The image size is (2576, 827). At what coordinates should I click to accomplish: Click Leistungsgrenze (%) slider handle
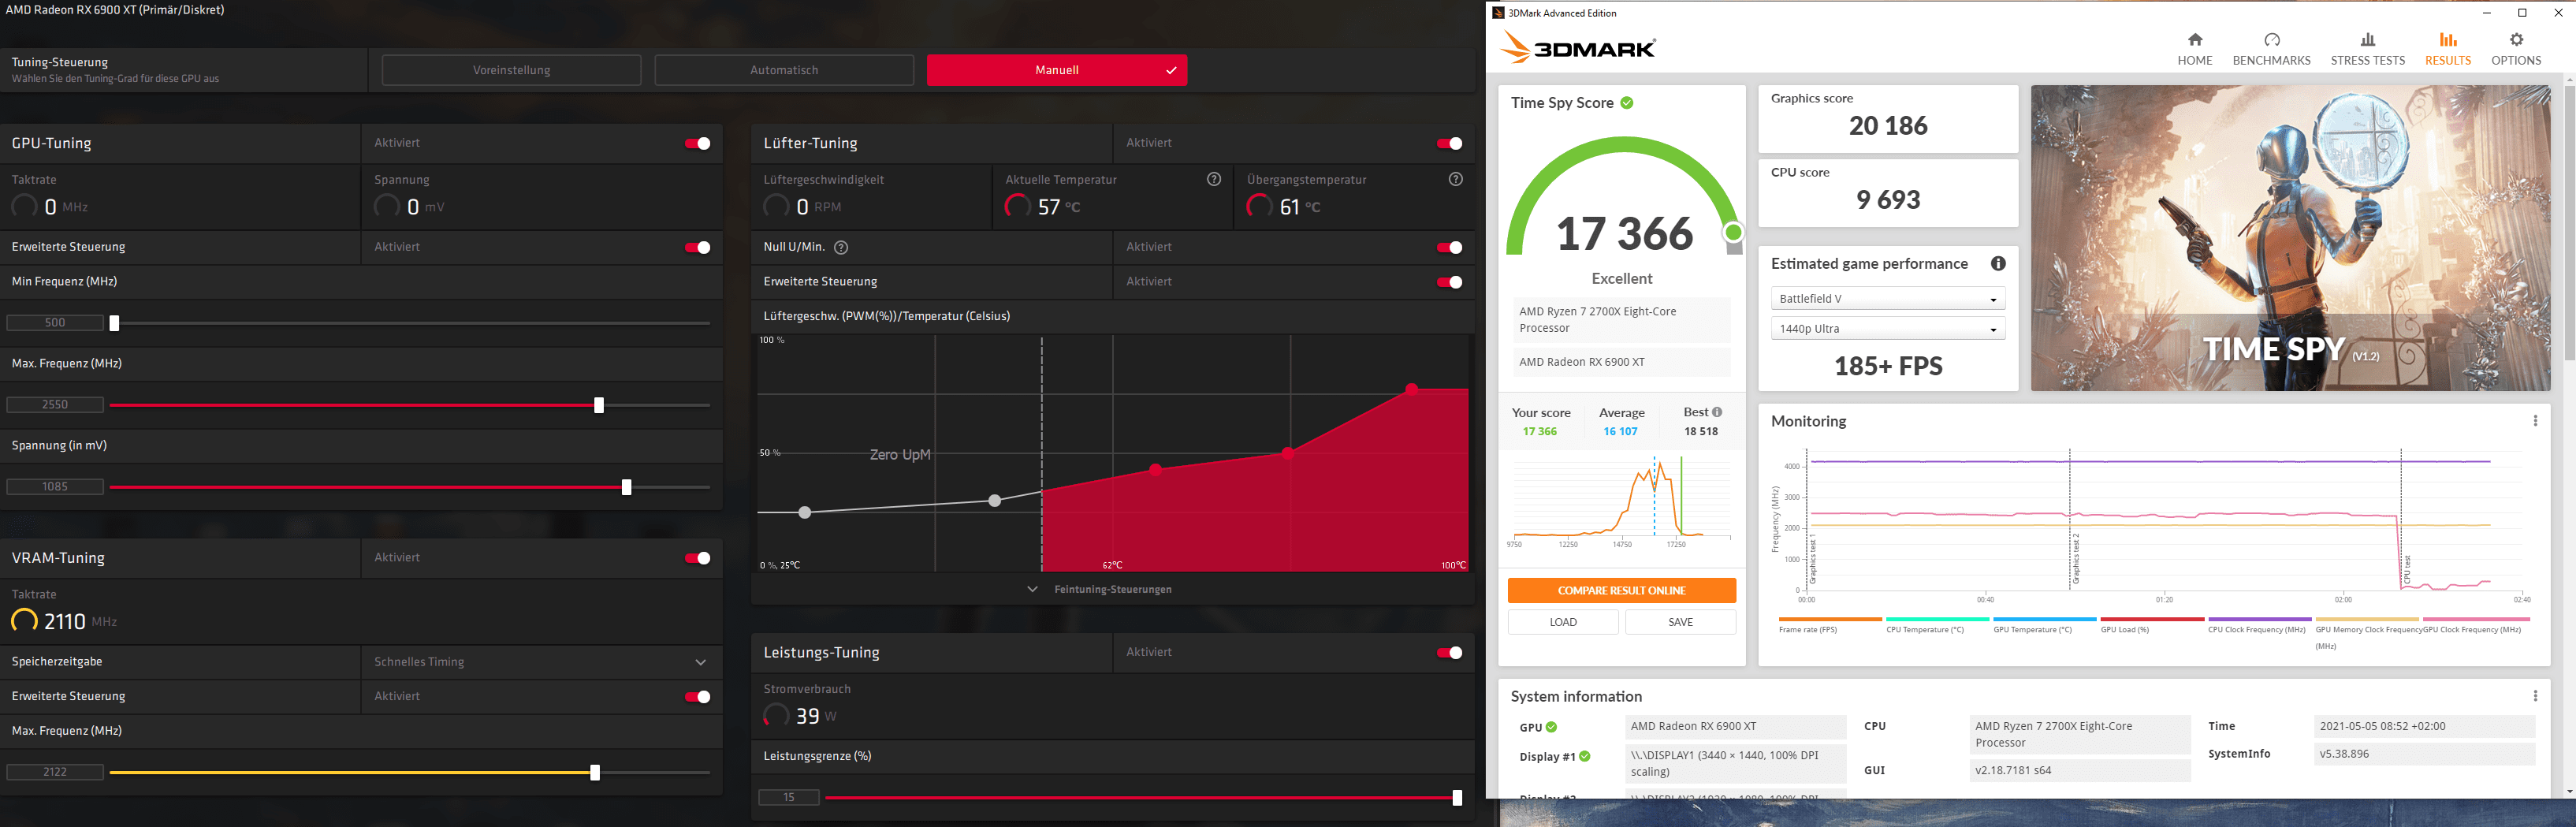tap(1457, 798)
